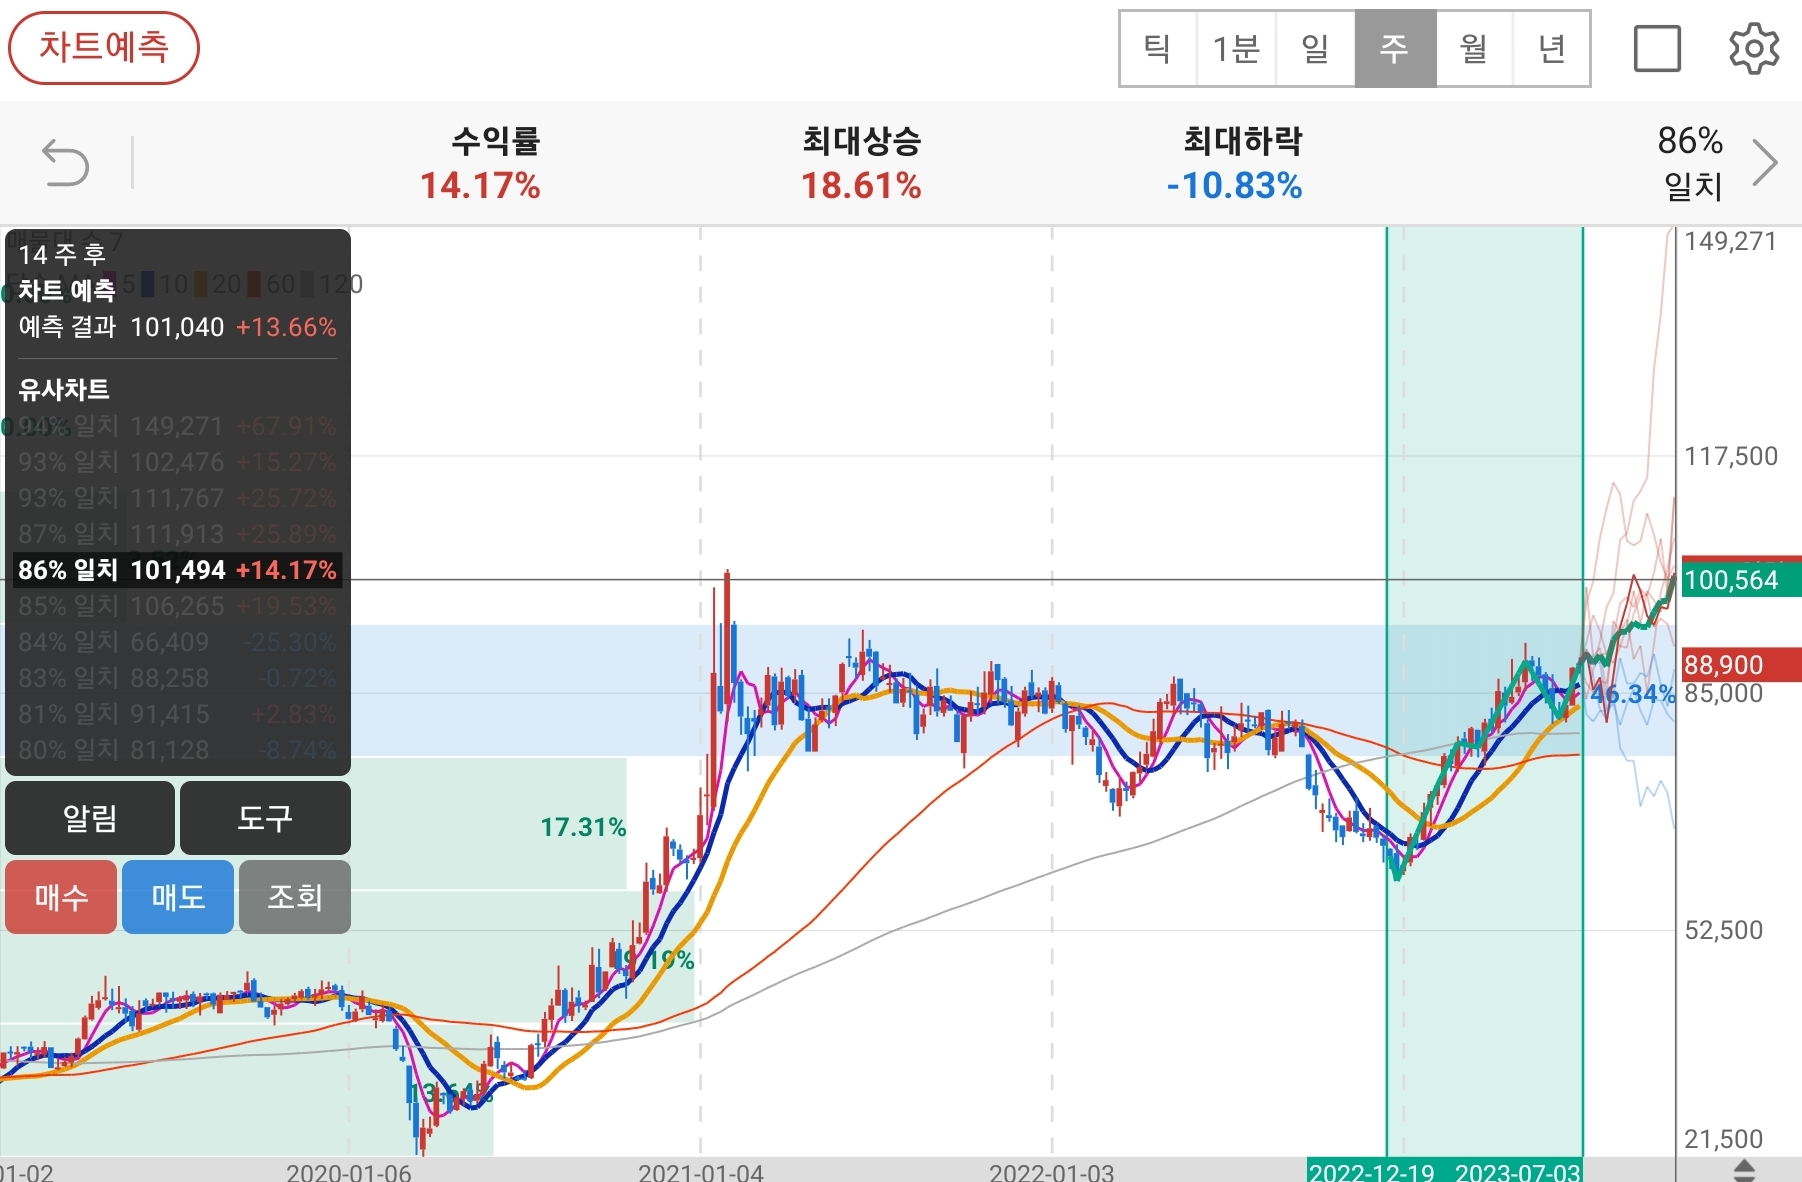The height and width of the screenshot is (1182, 1802).
Task: Tap the price axis scale arrows icon
Action: (x=1743, y=1170)
